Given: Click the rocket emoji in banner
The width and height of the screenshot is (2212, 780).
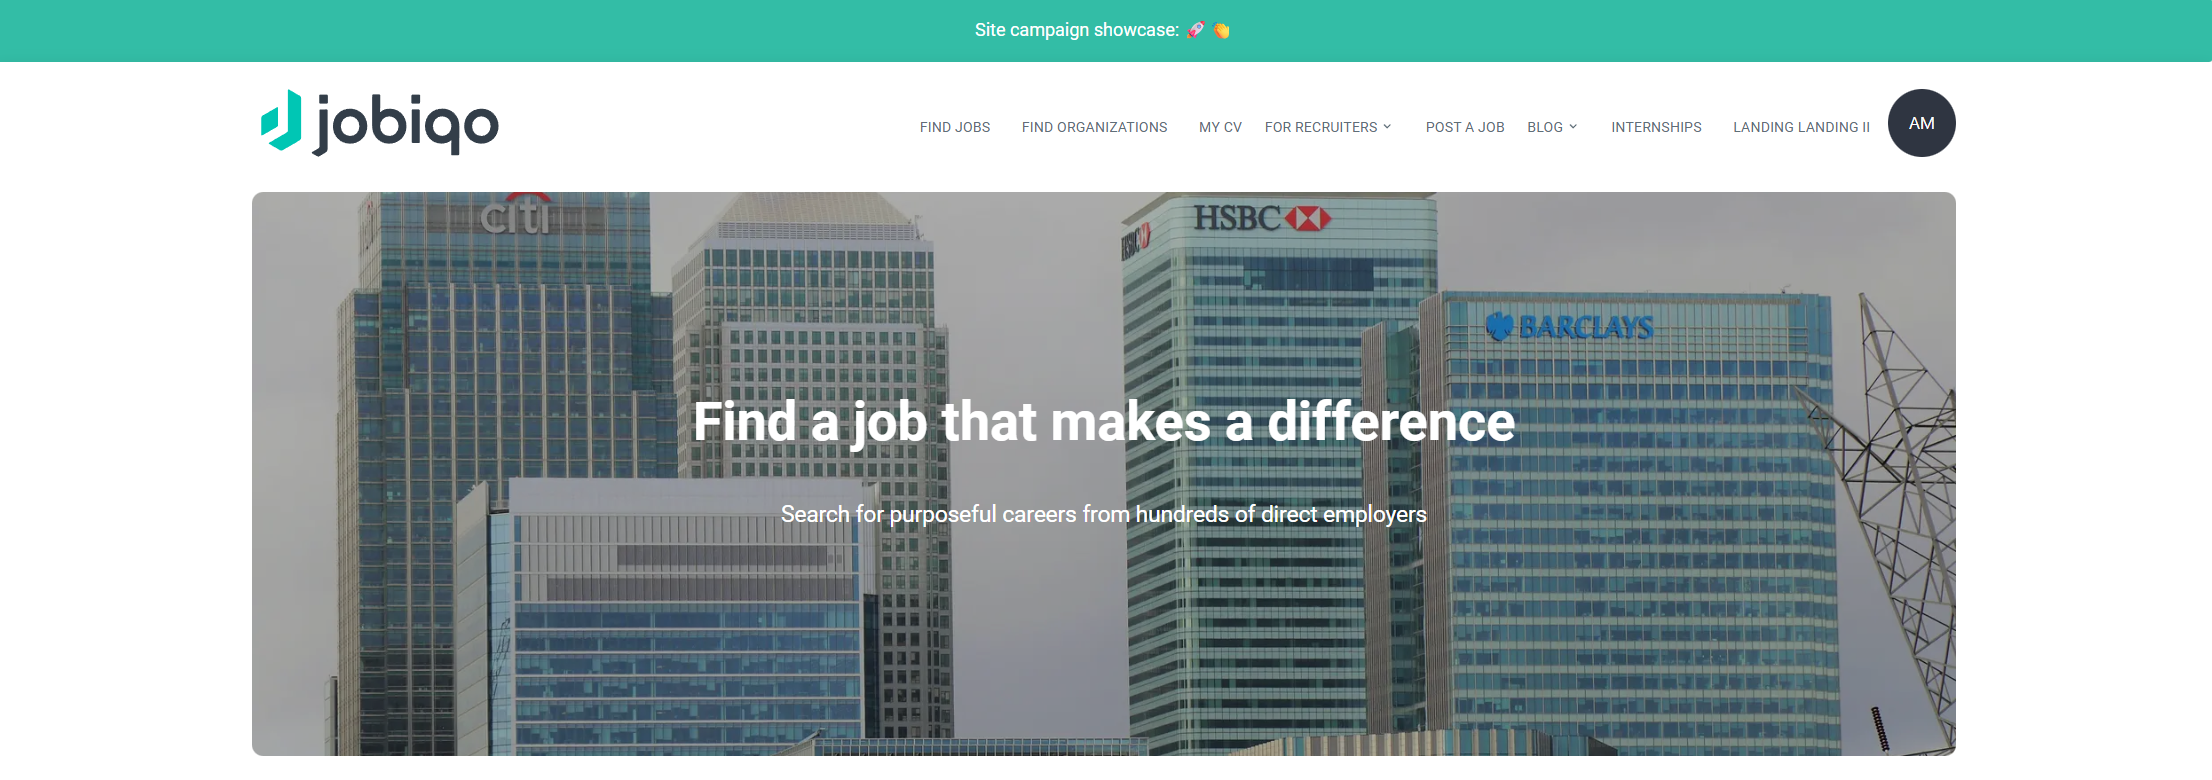Looking at the screenshot, I should point(1196,30).
